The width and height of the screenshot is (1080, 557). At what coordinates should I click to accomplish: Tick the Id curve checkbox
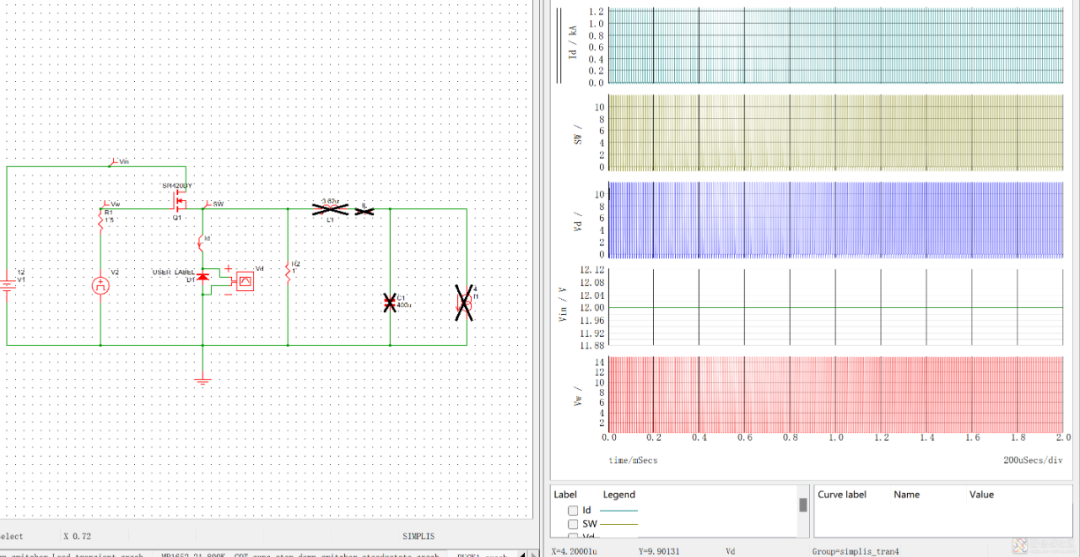[572, 510]
